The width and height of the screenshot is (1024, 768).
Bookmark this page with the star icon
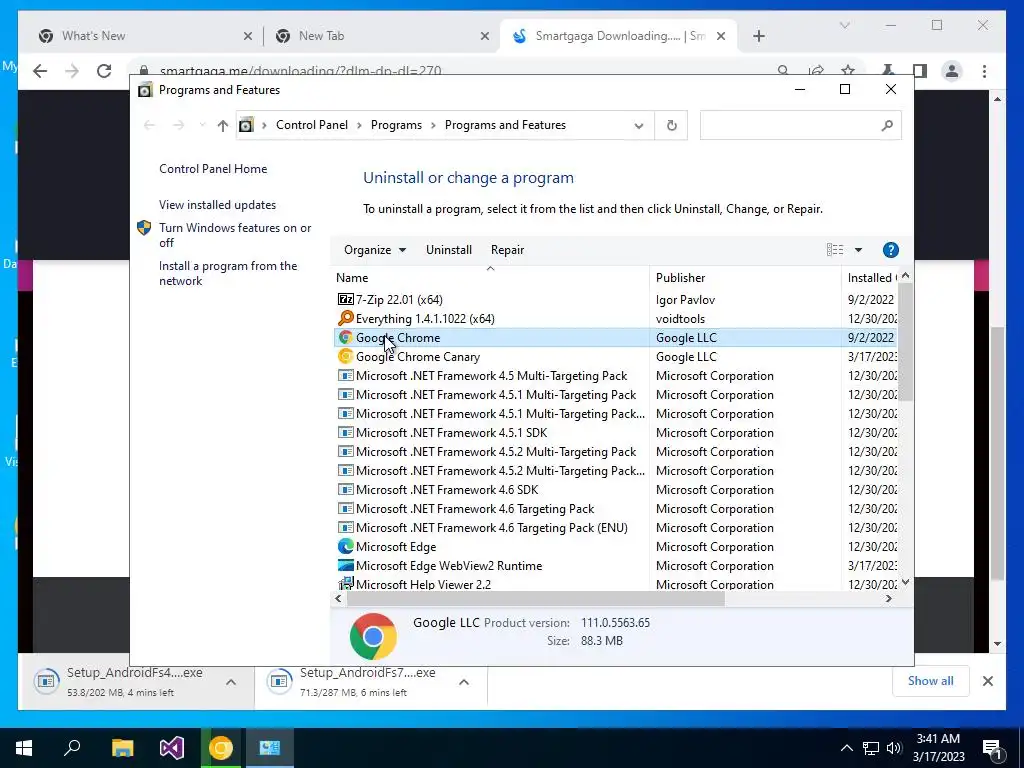pos(848,70)
